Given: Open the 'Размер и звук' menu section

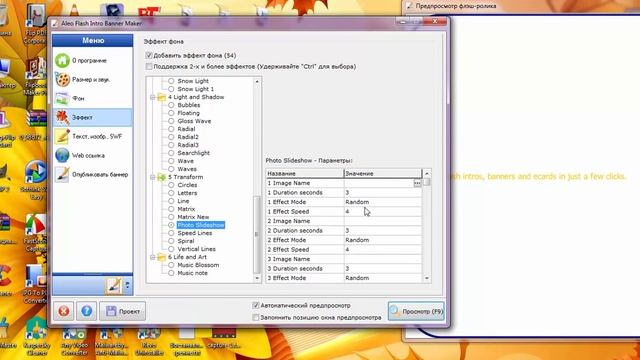Looking at the screenshot, I should [x=92, y=80].
